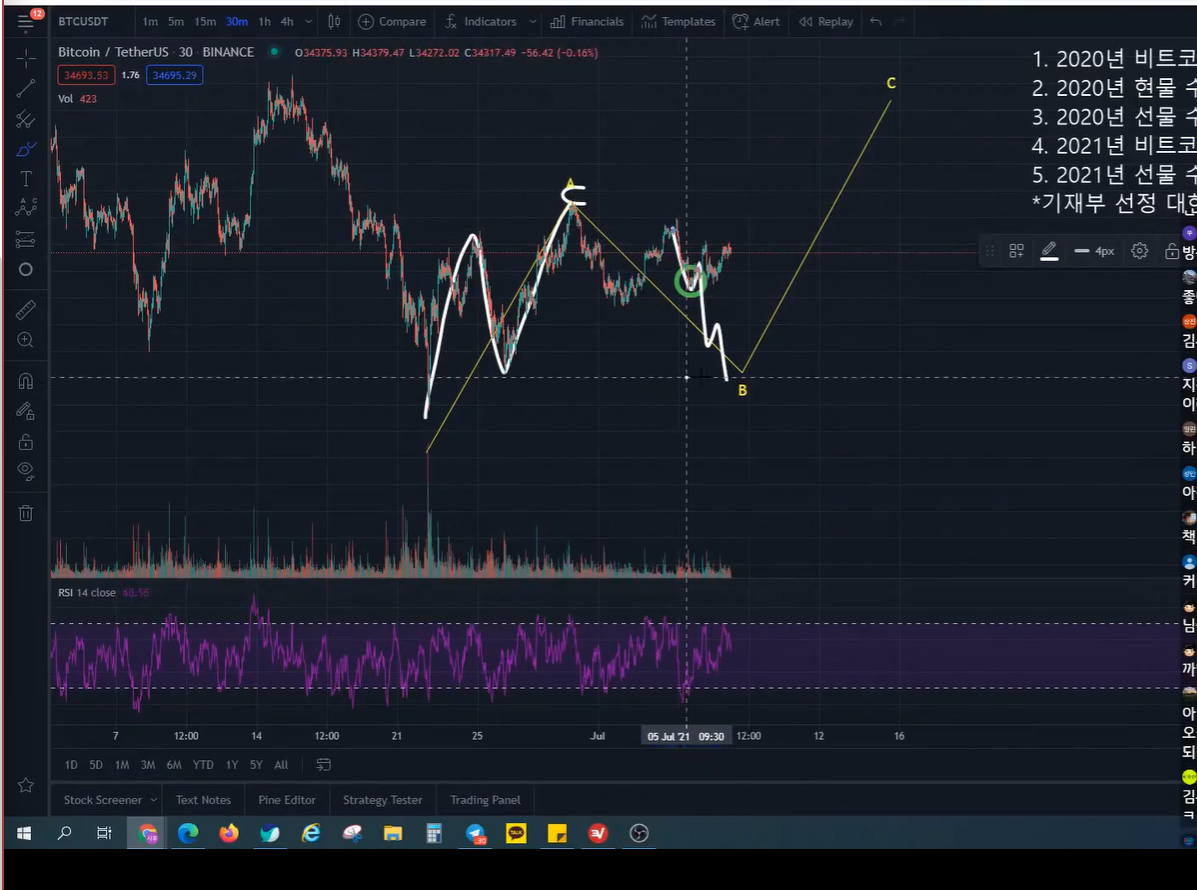Open drawing templates in floating toolbar

click(1016, 250)
